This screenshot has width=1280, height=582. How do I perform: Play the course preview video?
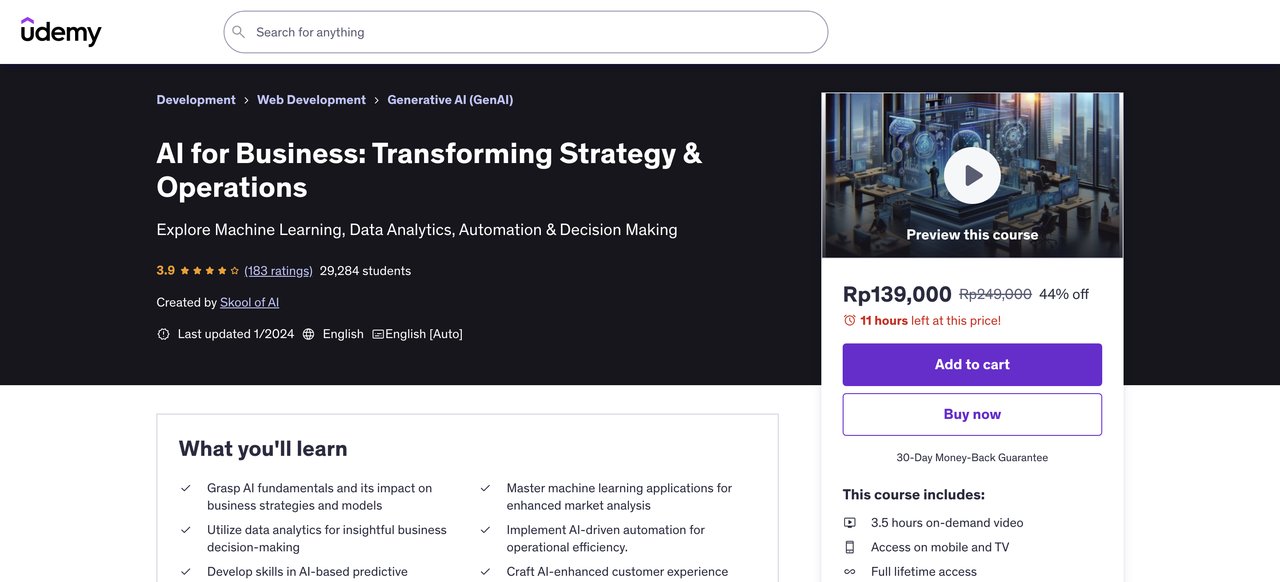click(972, 176)
